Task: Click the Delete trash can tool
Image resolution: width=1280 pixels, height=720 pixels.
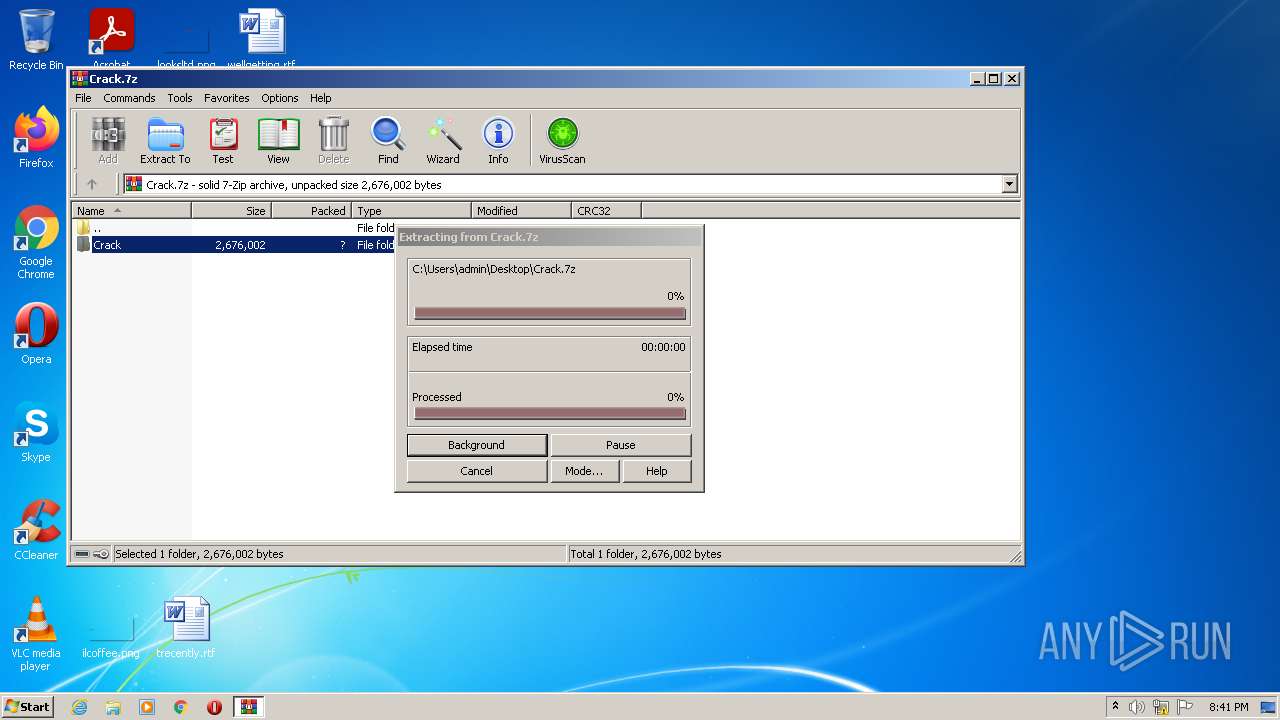Action: click(x=333, y=140)
